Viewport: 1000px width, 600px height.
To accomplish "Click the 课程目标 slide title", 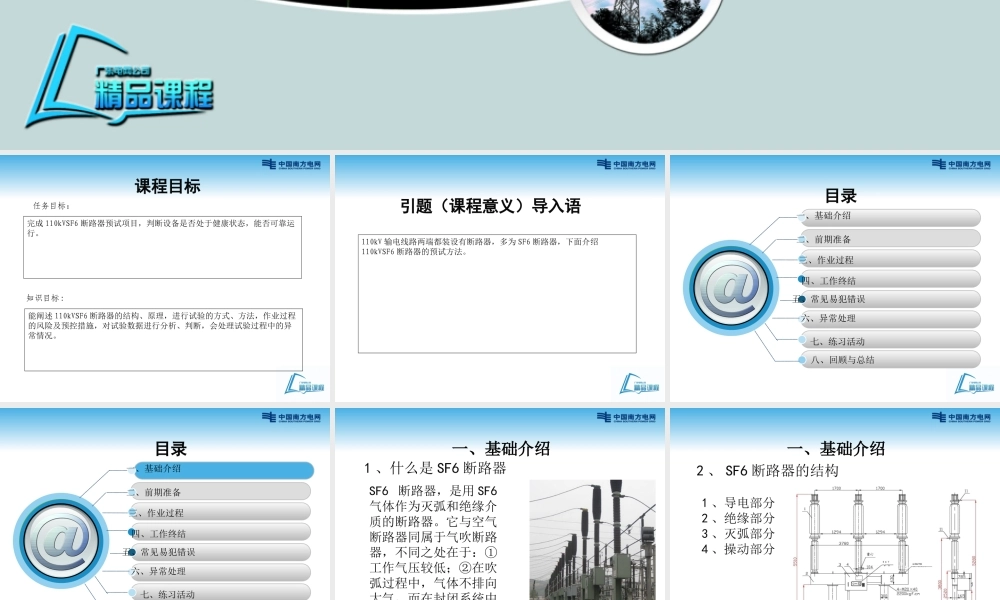I will point(168,186).
